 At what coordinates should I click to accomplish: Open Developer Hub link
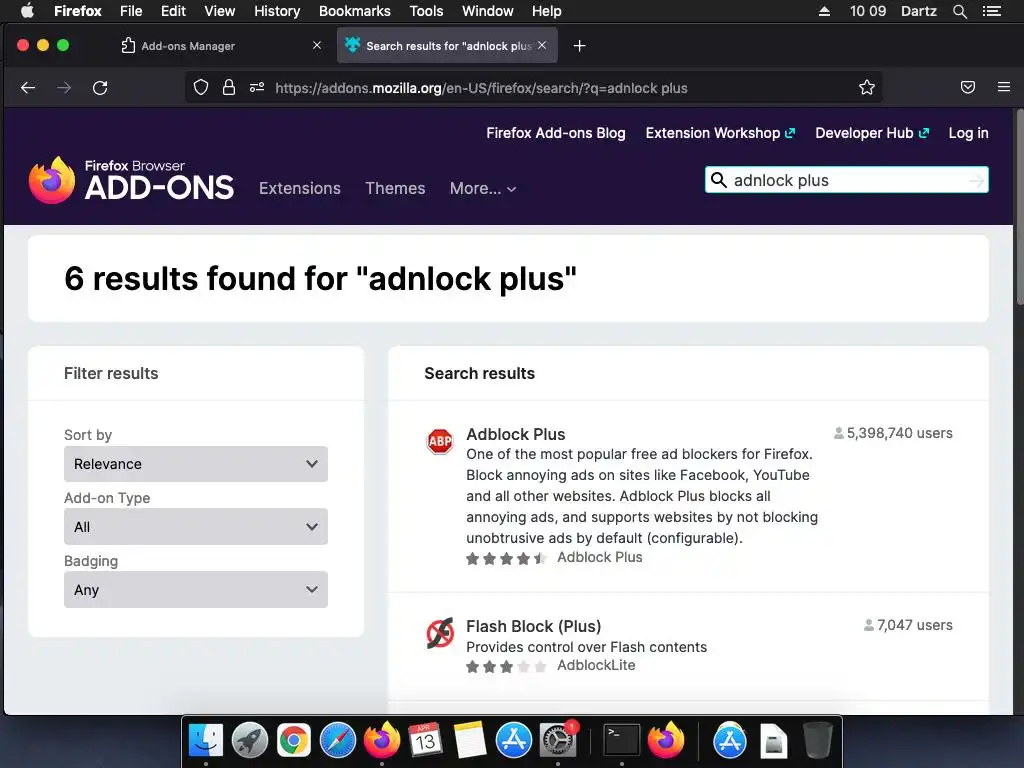(872, 133)
